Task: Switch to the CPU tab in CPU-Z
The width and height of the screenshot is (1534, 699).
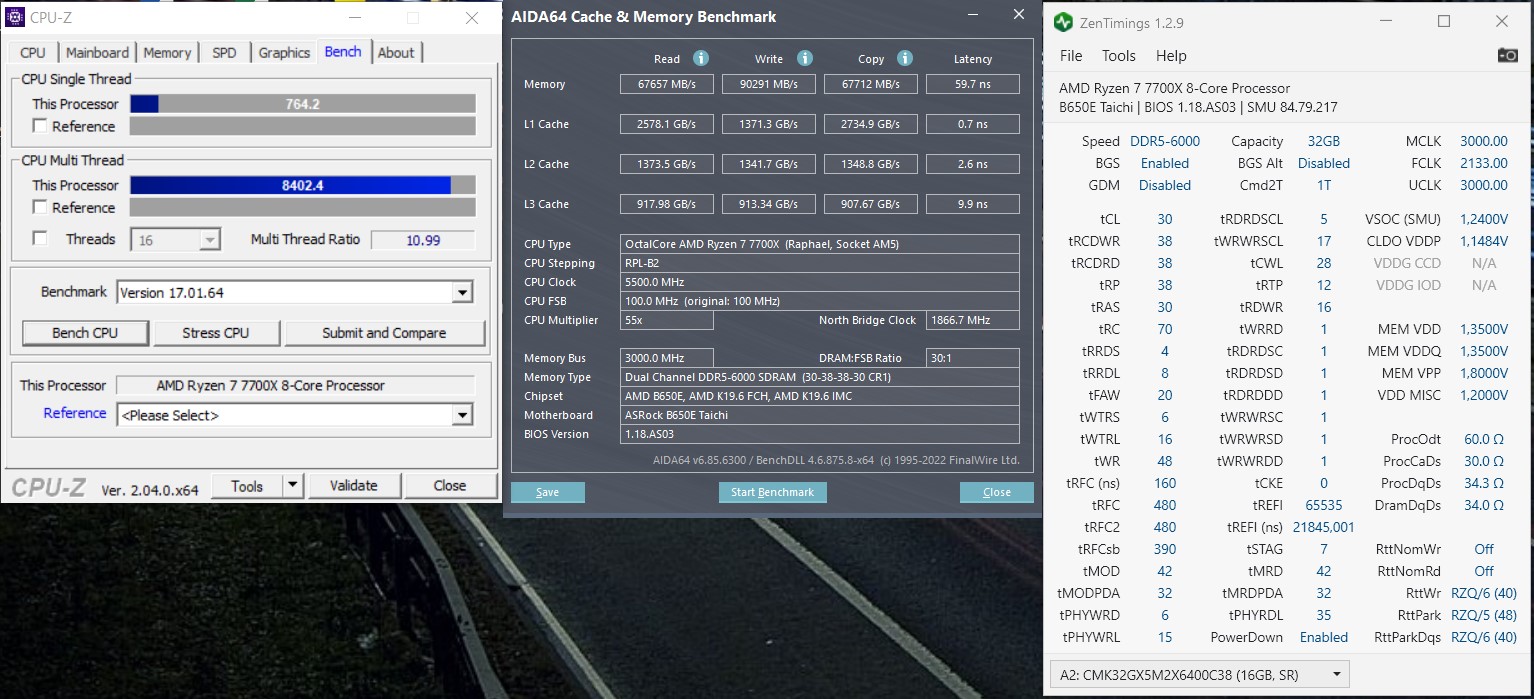Action: 33,52
